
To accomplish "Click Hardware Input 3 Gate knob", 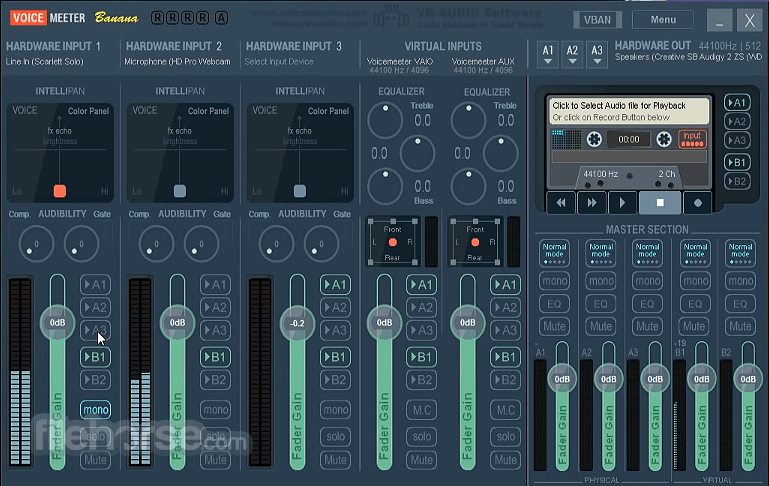I will pyautogui.click(x=321, y=244).
